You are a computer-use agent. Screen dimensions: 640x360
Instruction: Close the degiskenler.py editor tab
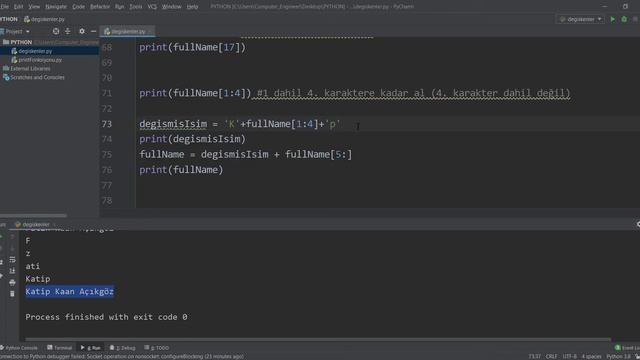tap(150, 31)
